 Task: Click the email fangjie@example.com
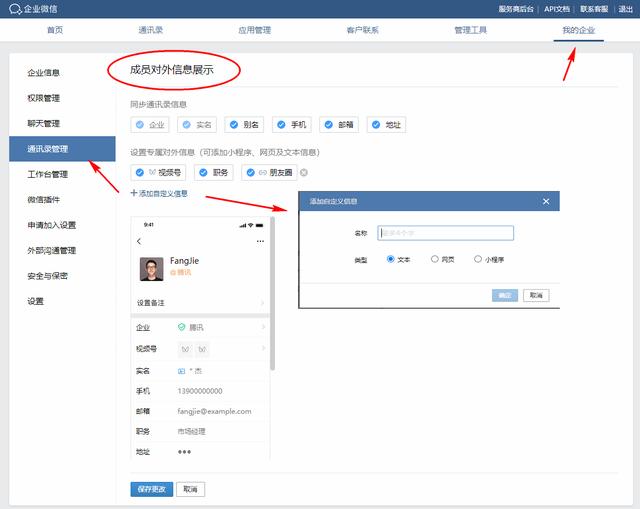click(x=214, y=411)
